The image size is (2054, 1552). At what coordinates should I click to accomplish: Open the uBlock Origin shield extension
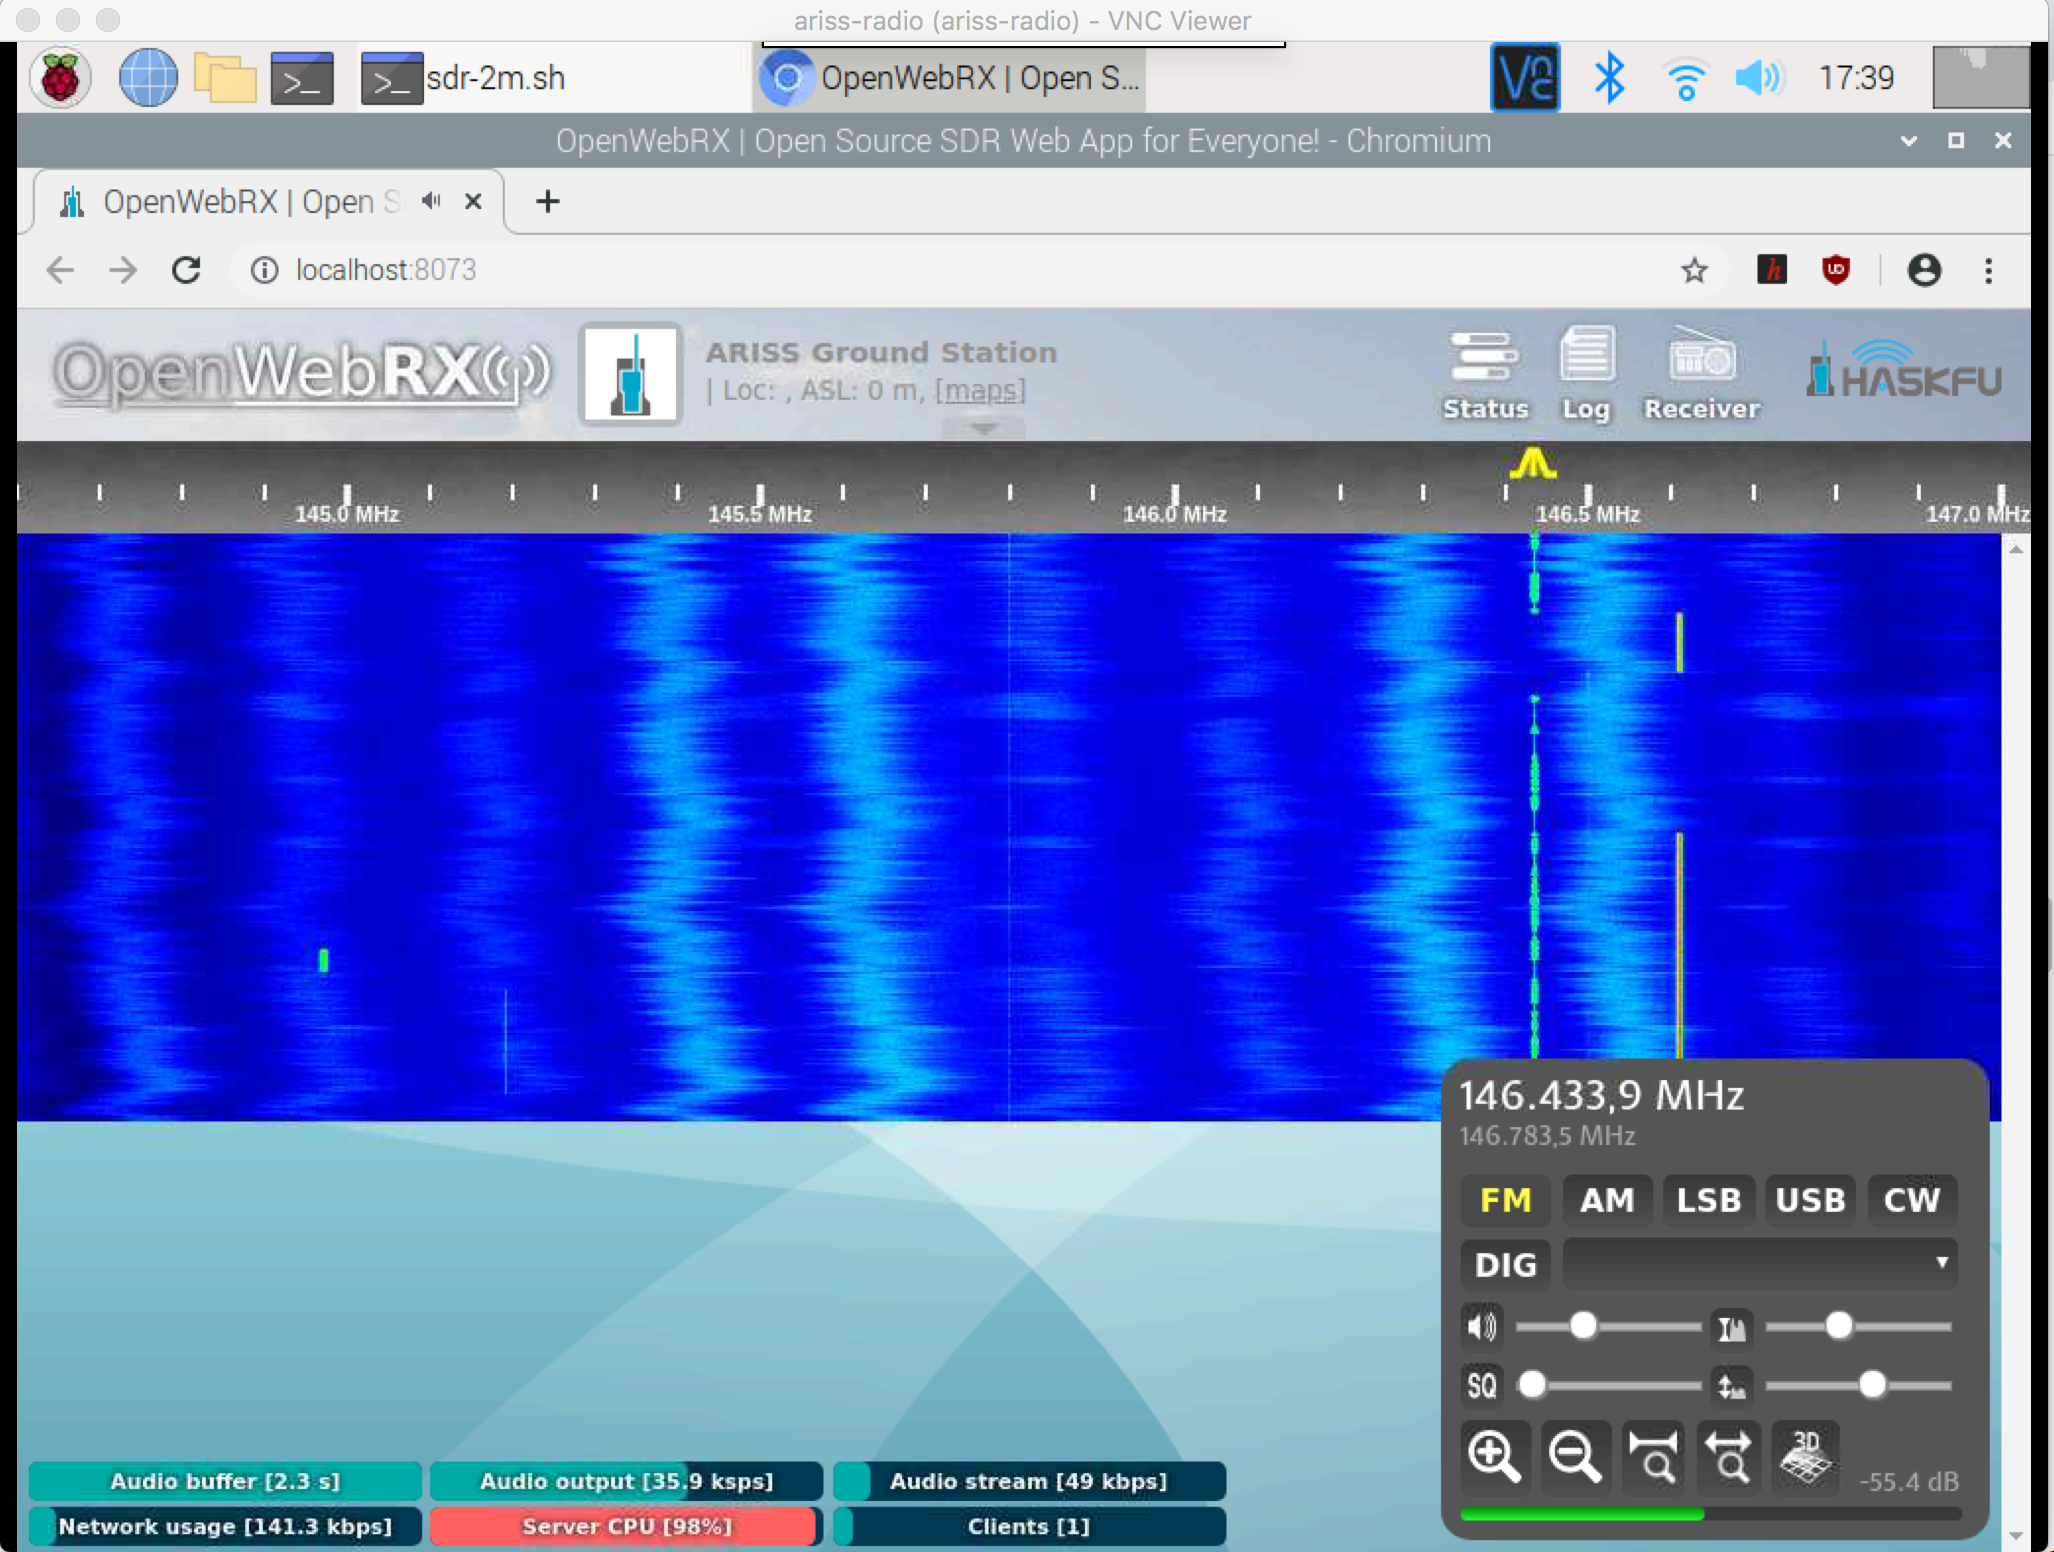tap(1836, 270)
